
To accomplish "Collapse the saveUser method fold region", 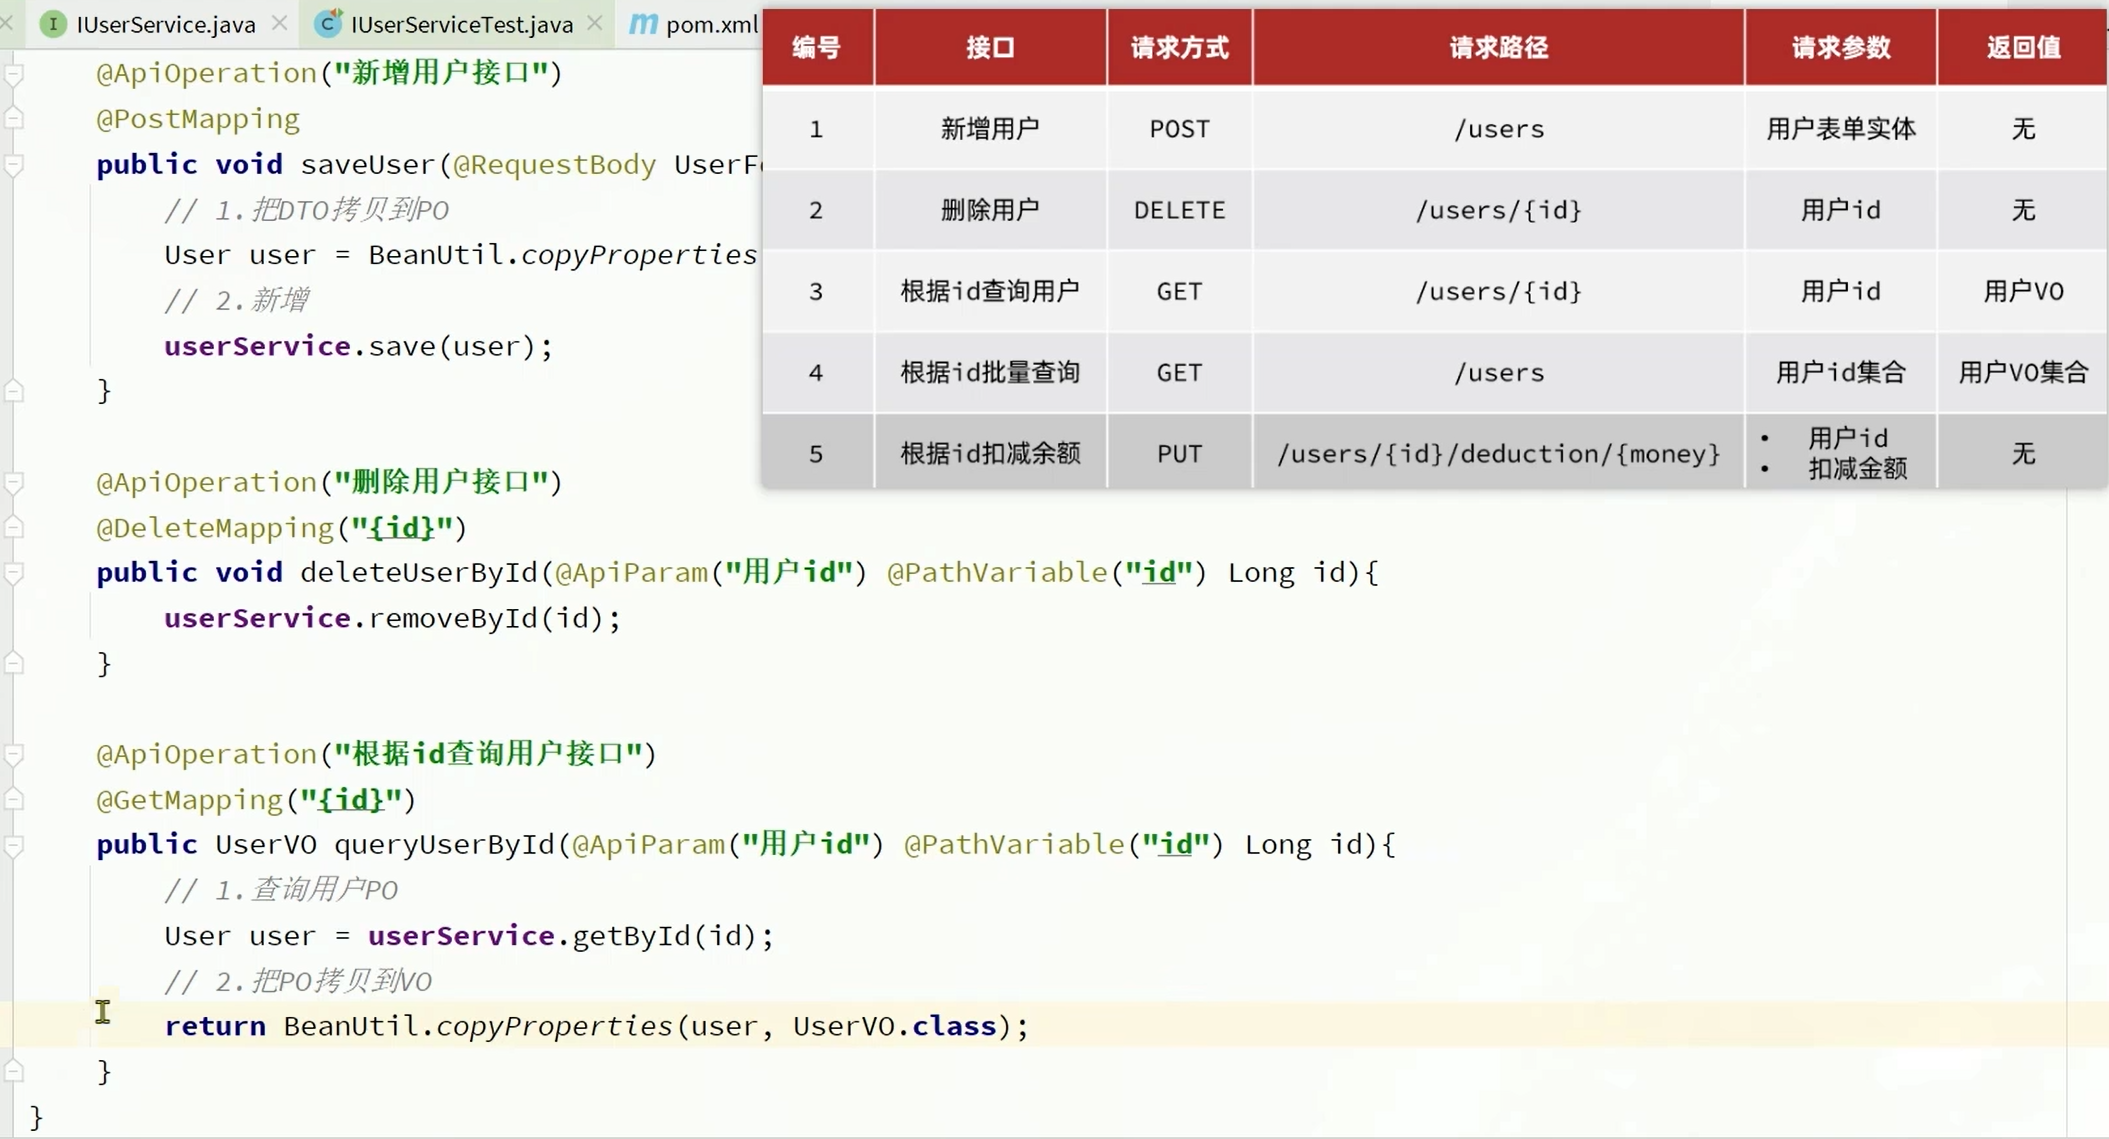I will pos(14,164).
